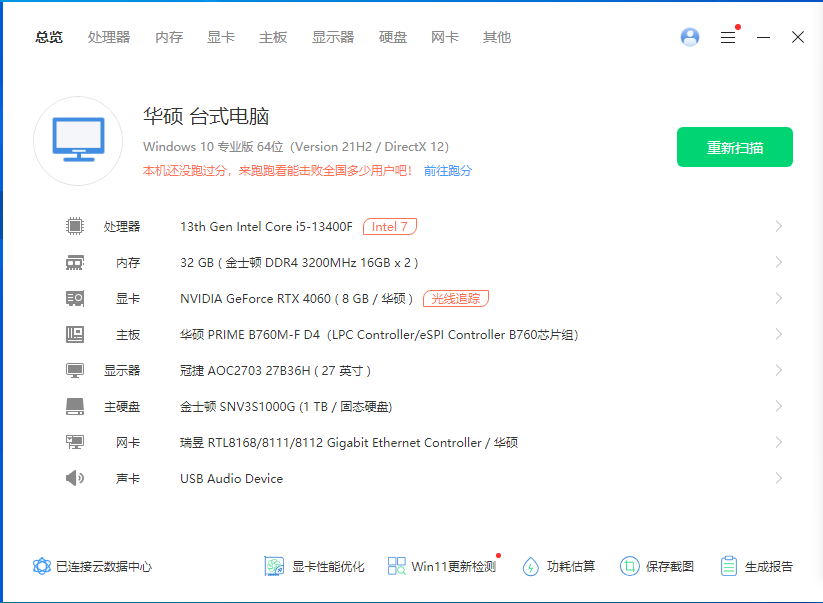Expand the 处理器 row chevron

[x=779, y=226]
